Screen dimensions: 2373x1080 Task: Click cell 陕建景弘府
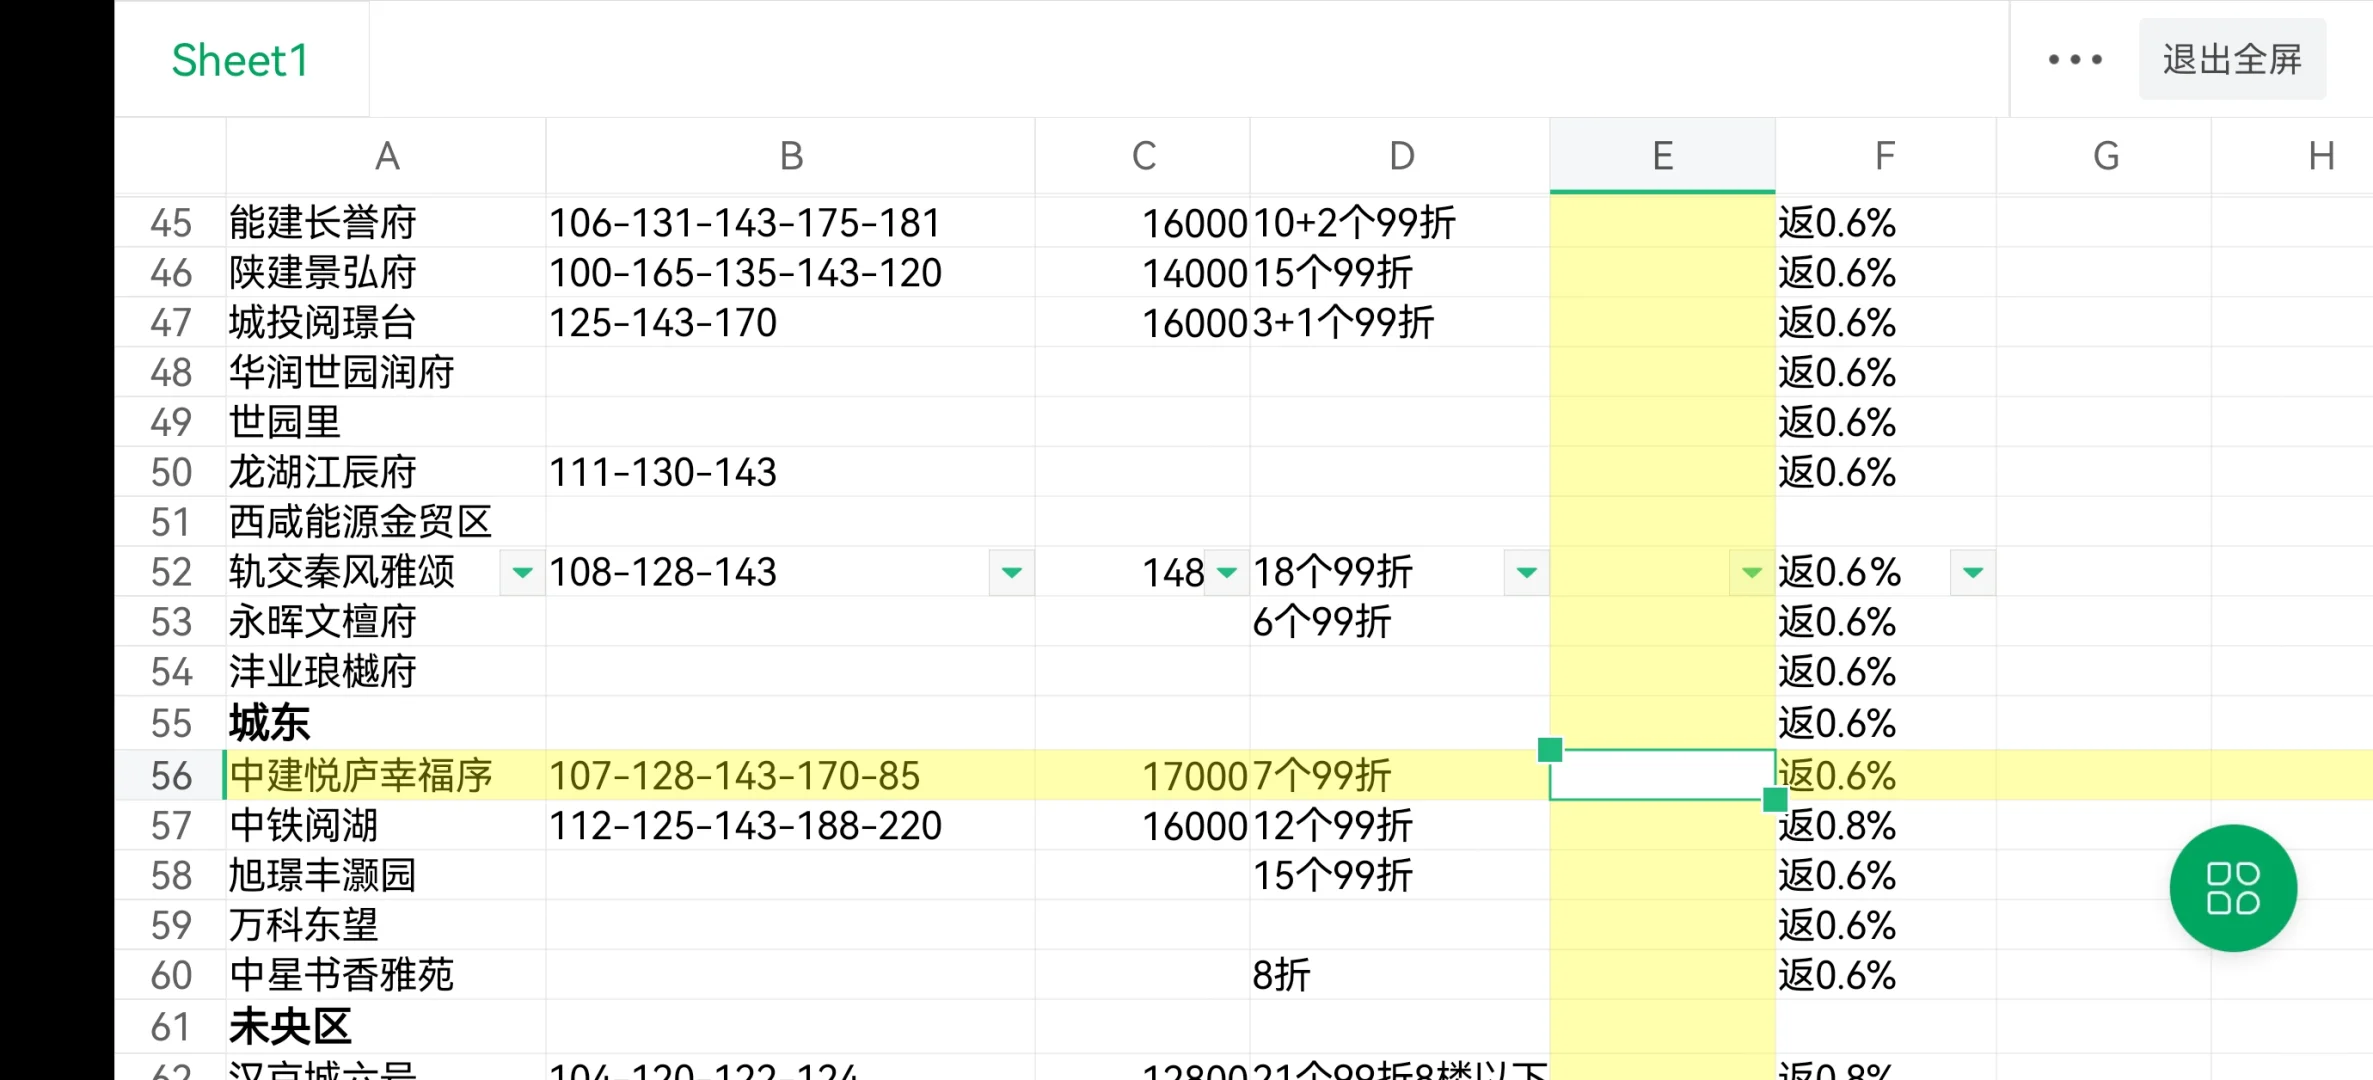pyautogui.click(x=386, y=272)
